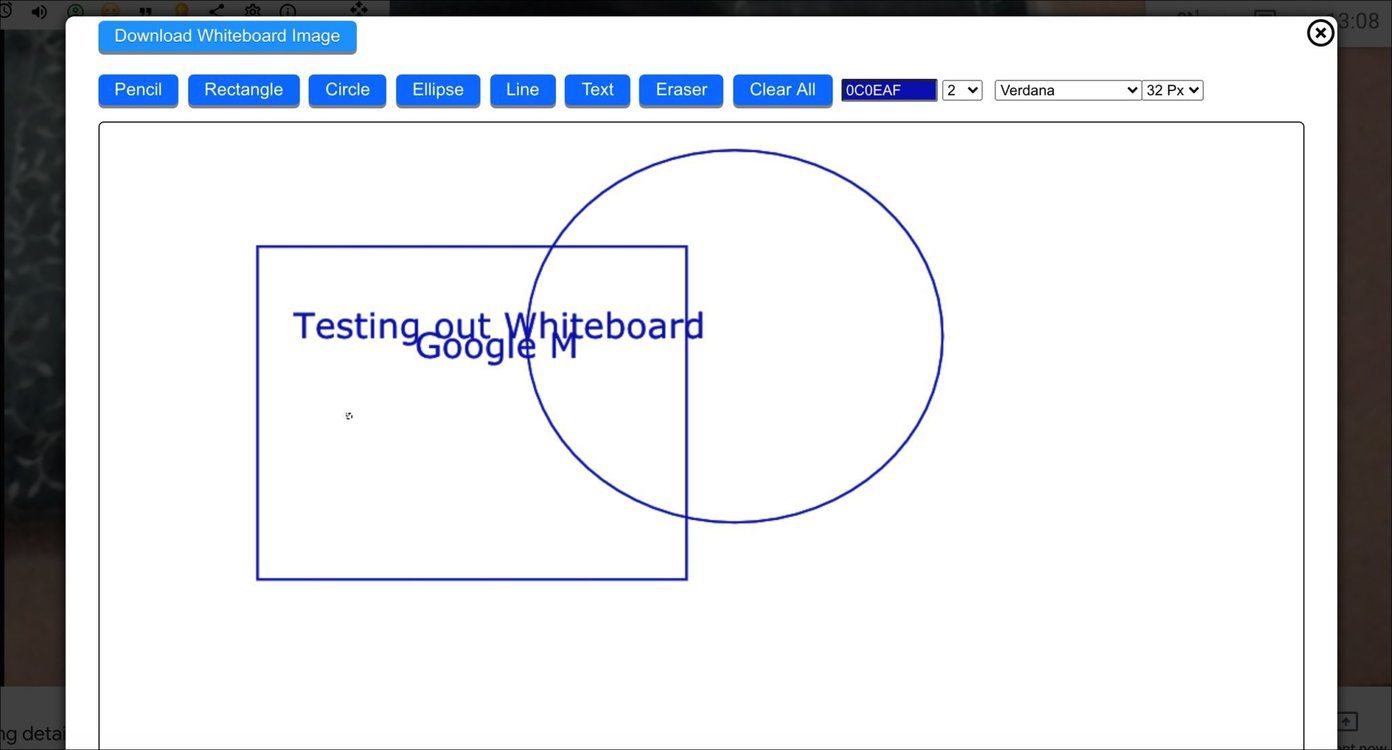1392x750 pixels.
Task: Clear All whiteboard content
Action: pyautogui.click(x=783, y=90)
